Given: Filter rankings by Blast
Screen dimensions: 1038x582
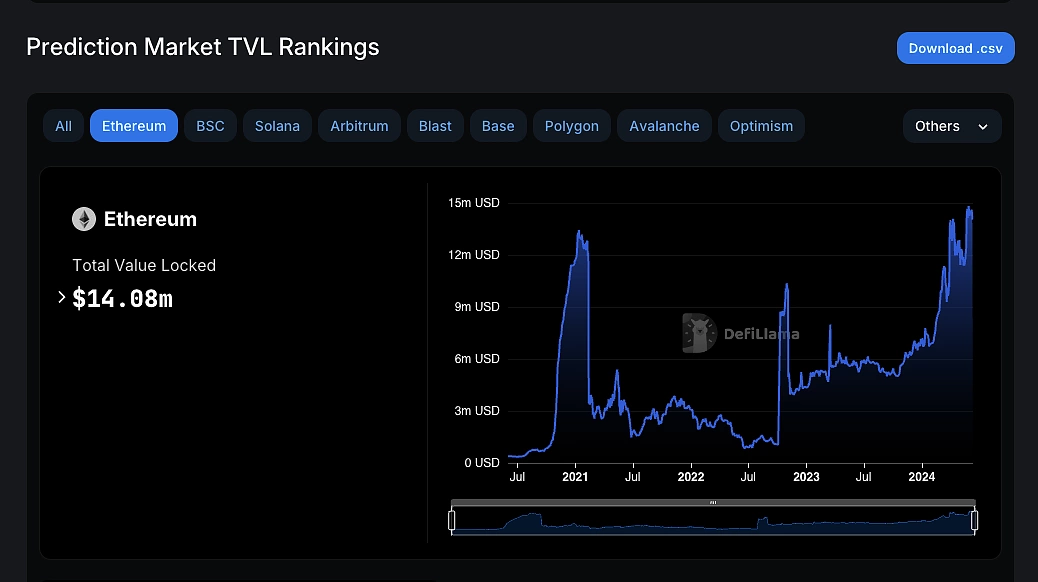Looking at the screenshot, I should click(435, 126).
